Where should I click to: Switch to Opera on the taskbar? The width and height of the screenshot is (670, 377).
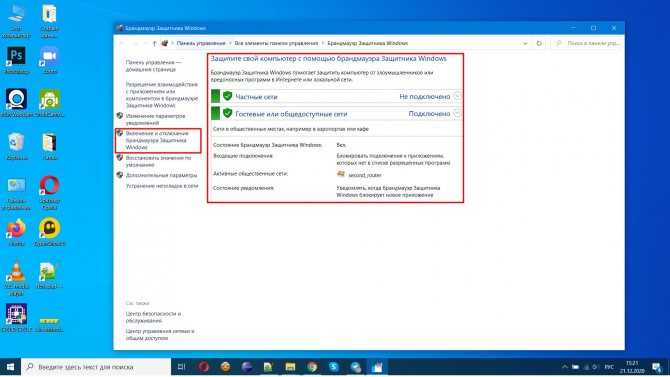(x=203, y=367)
